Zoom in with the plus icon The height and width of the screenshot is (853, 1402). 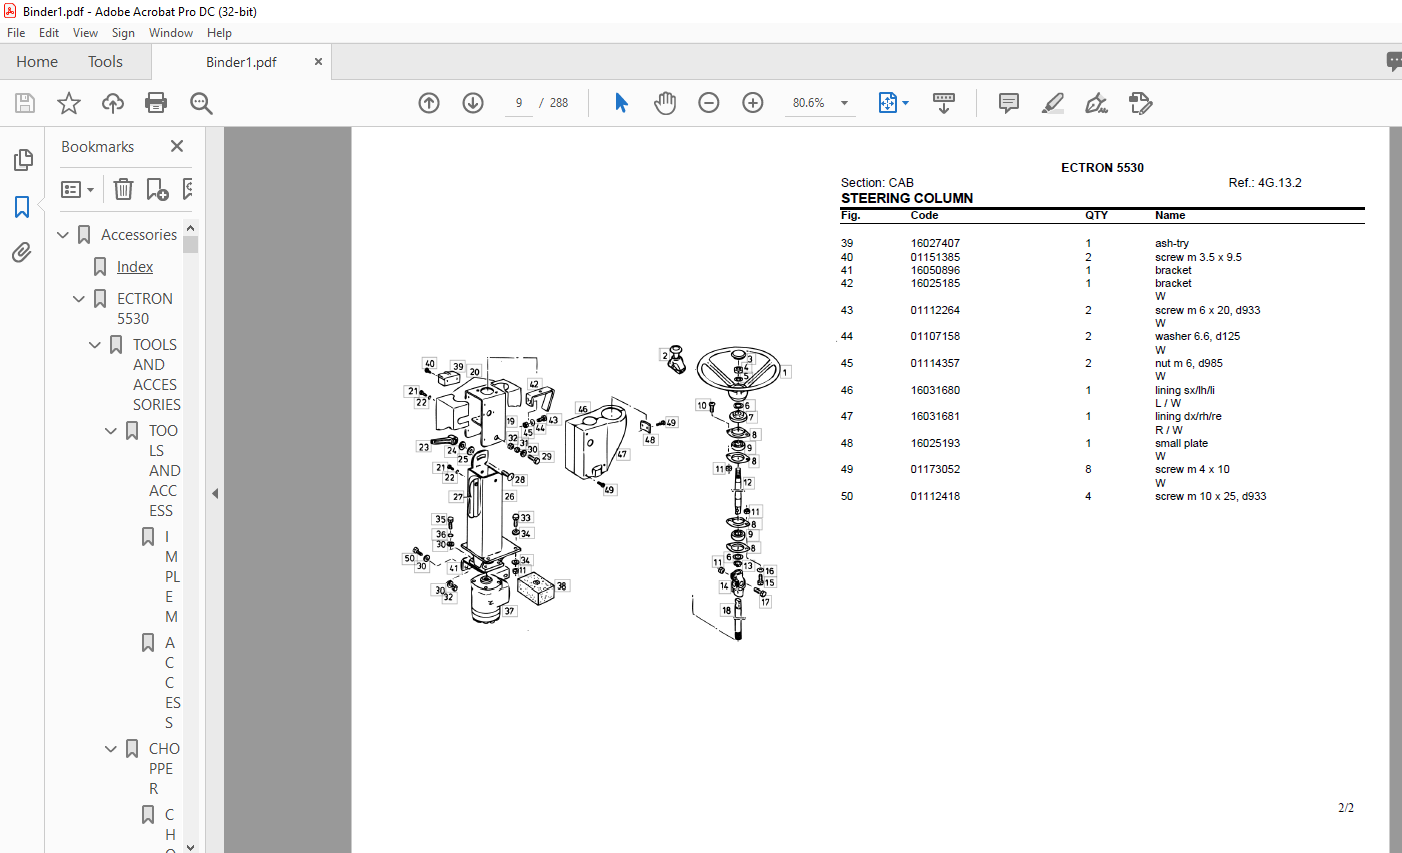(x=753, y=103)
